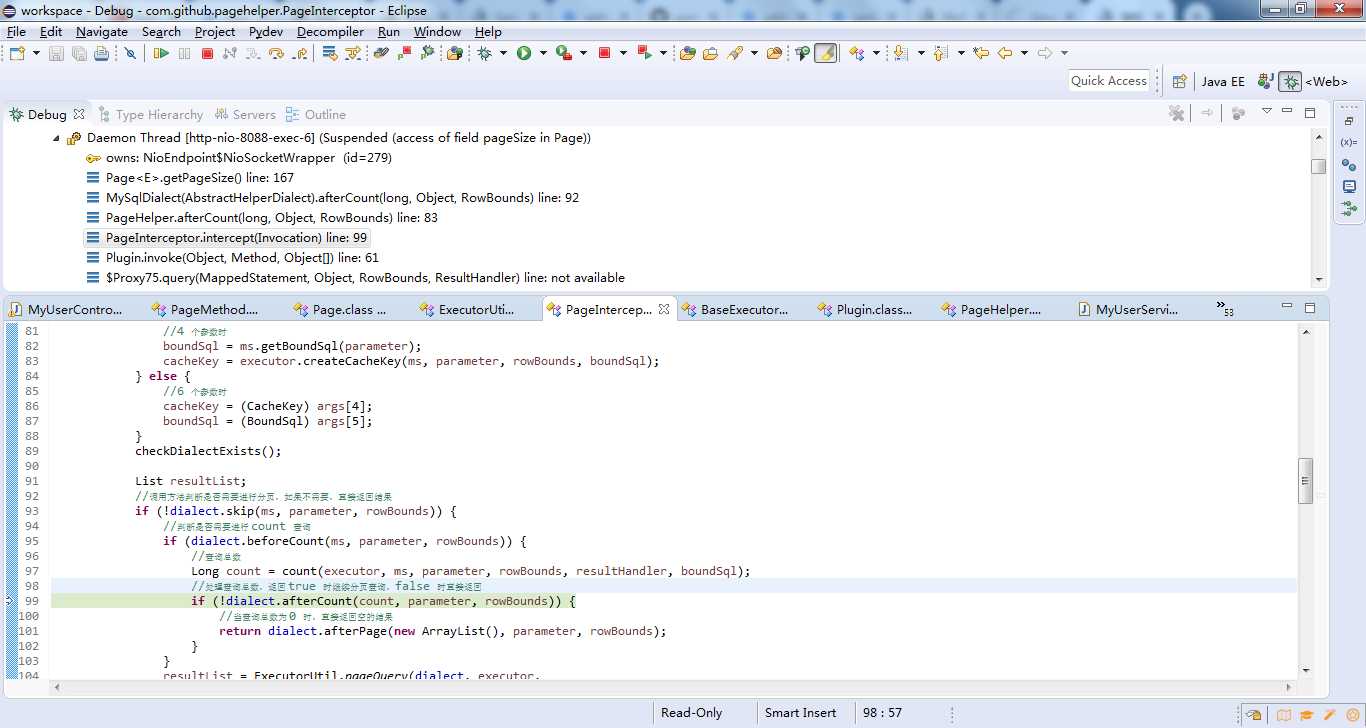Click the Disconnect icon
This screenshot has width=1366, height=728.
[x=230, y=53]
